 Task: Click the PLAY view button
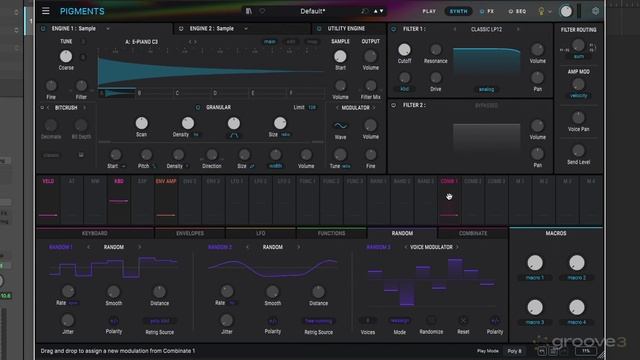click(x=429, y=11)
